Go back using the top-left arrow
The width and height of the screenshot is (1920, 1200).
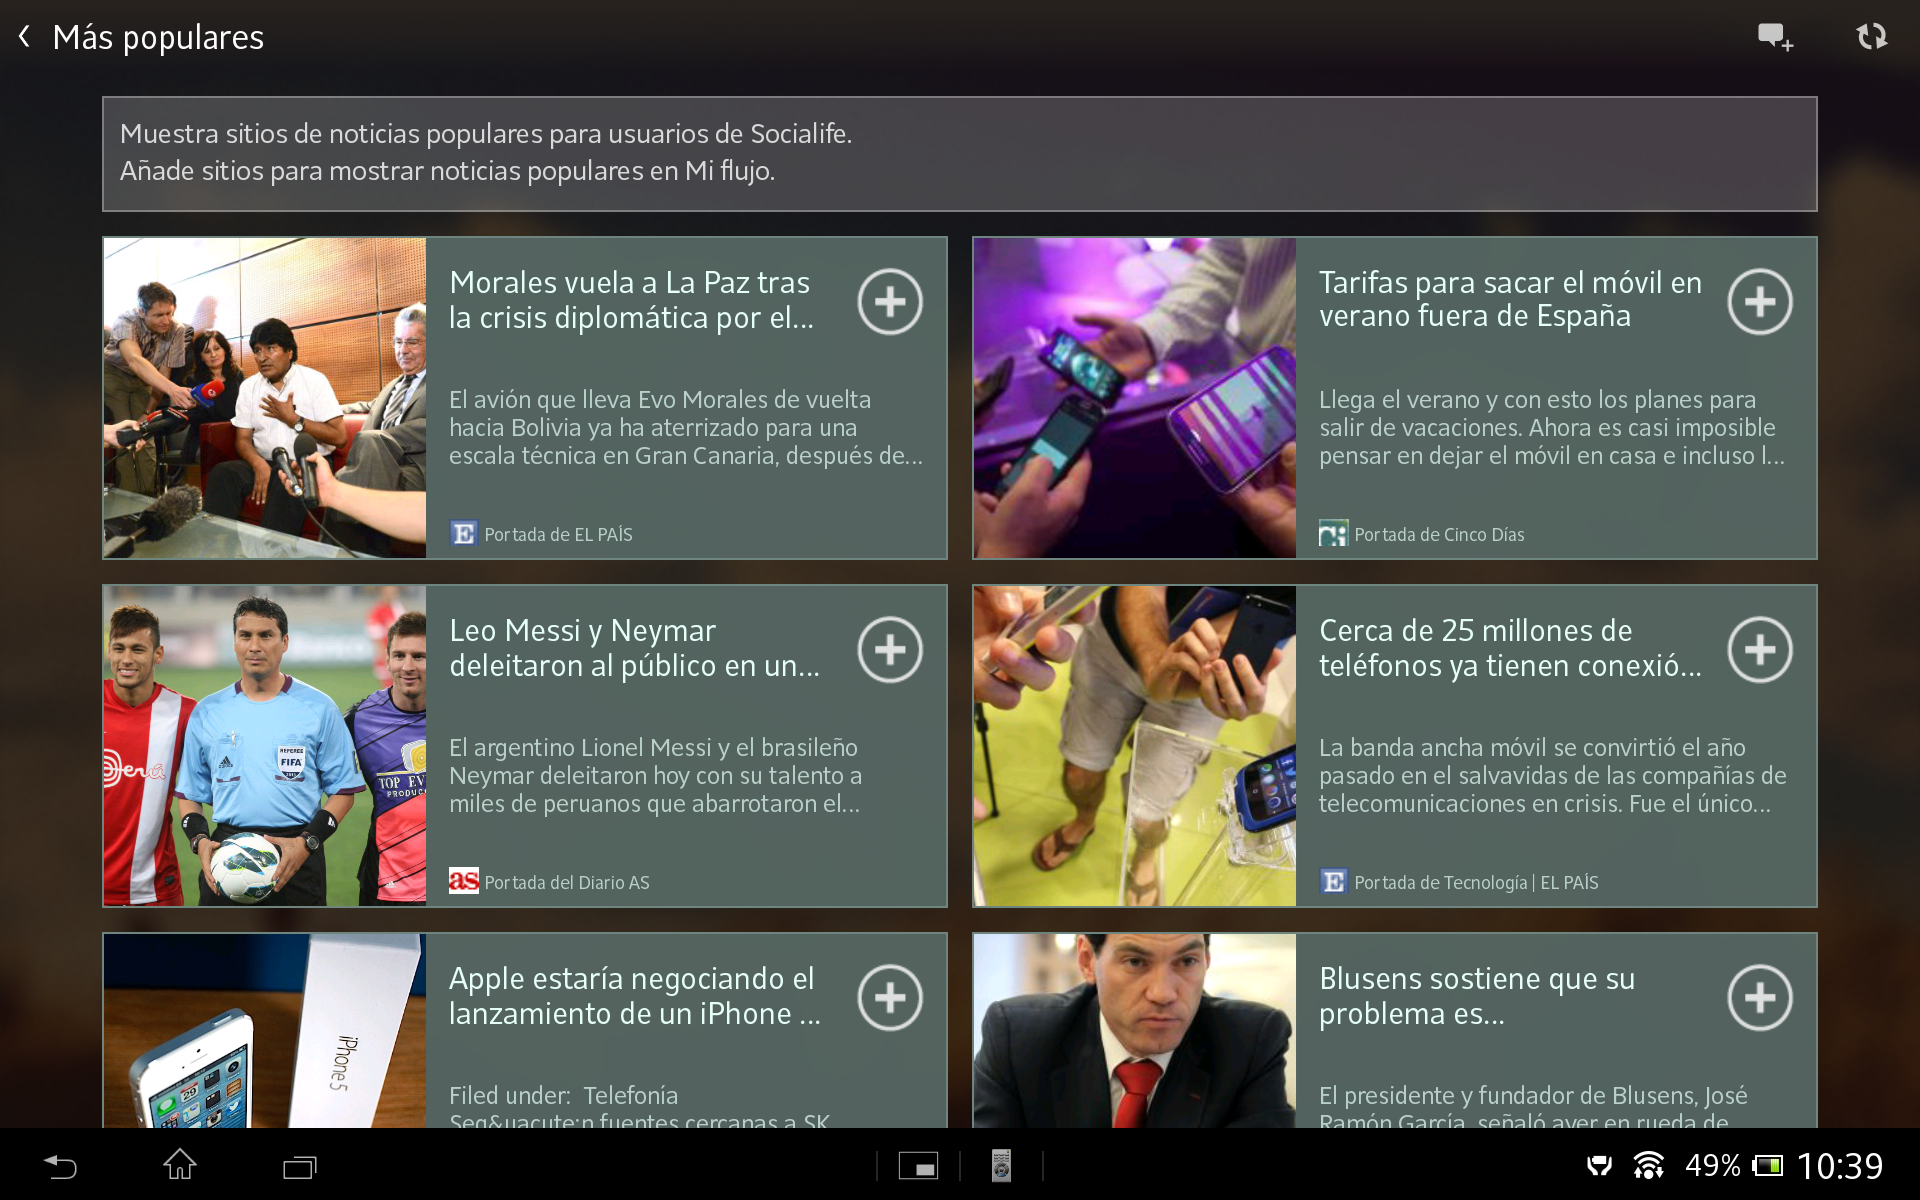(25, 38)
